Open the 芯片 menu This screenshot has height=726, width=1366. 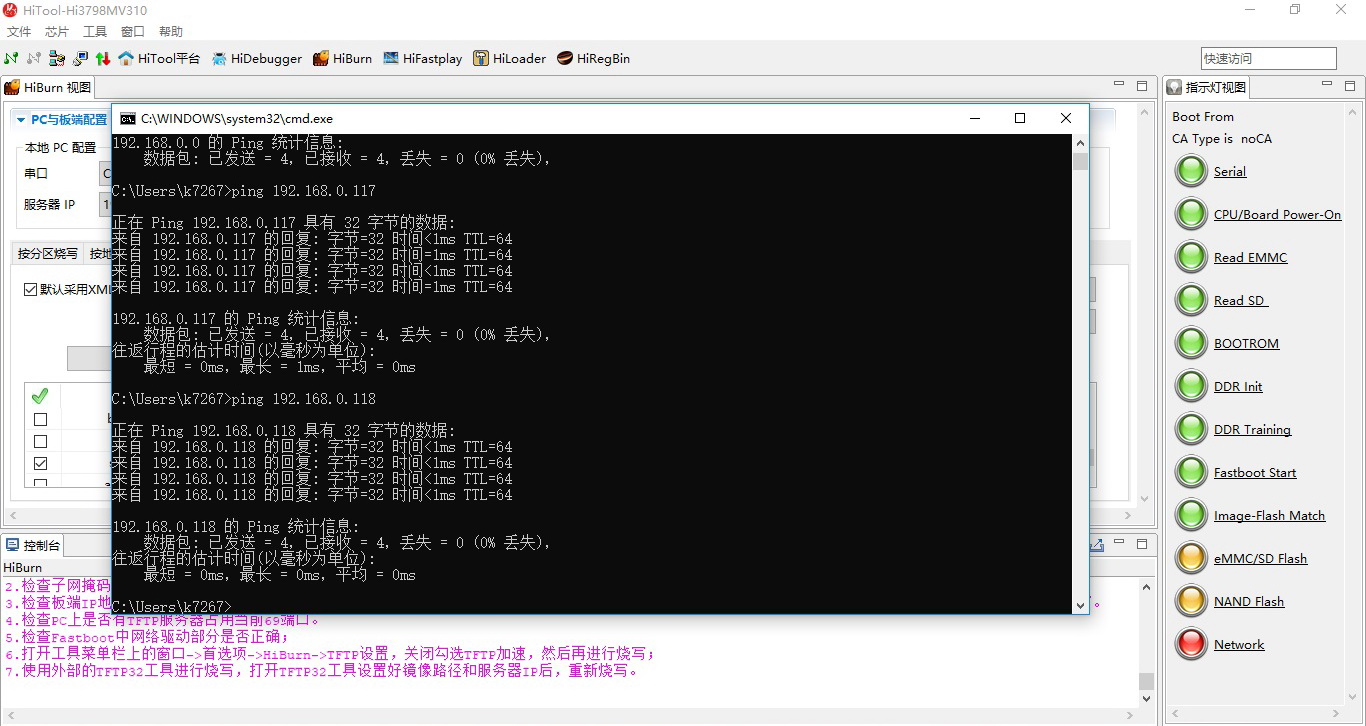point(57,32)
